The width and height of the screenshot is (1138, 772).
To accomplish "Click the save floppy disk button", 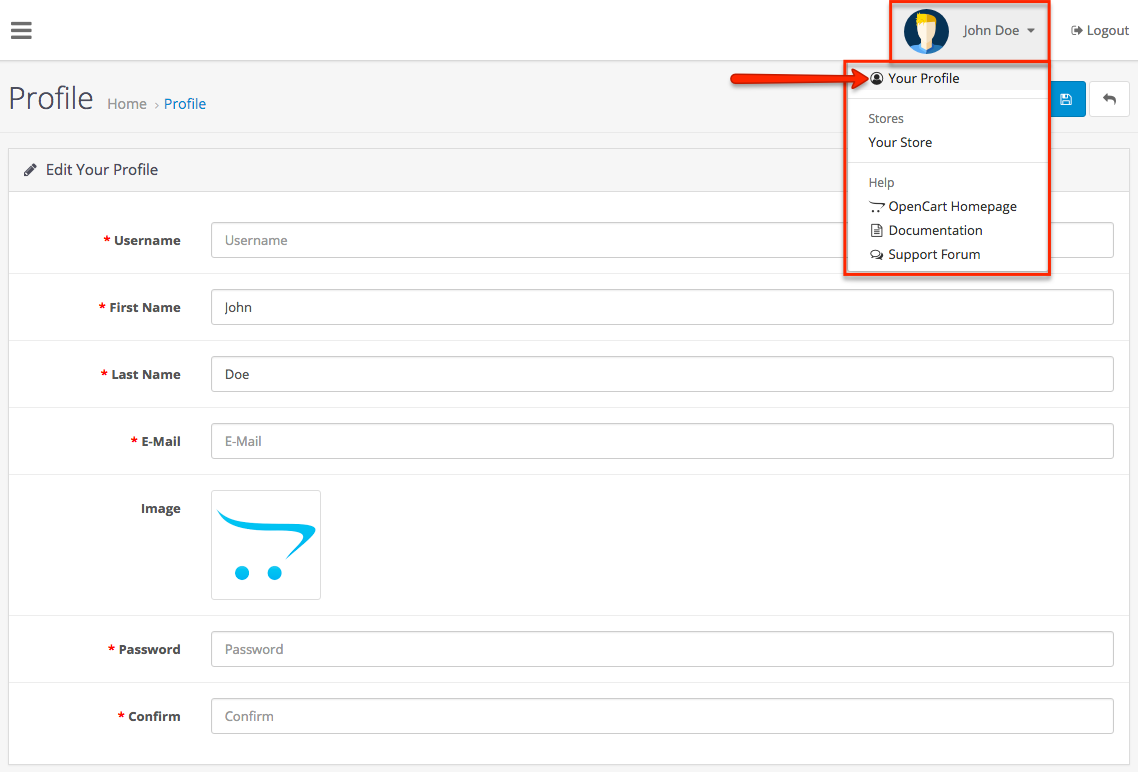I will click(1066, 99).
